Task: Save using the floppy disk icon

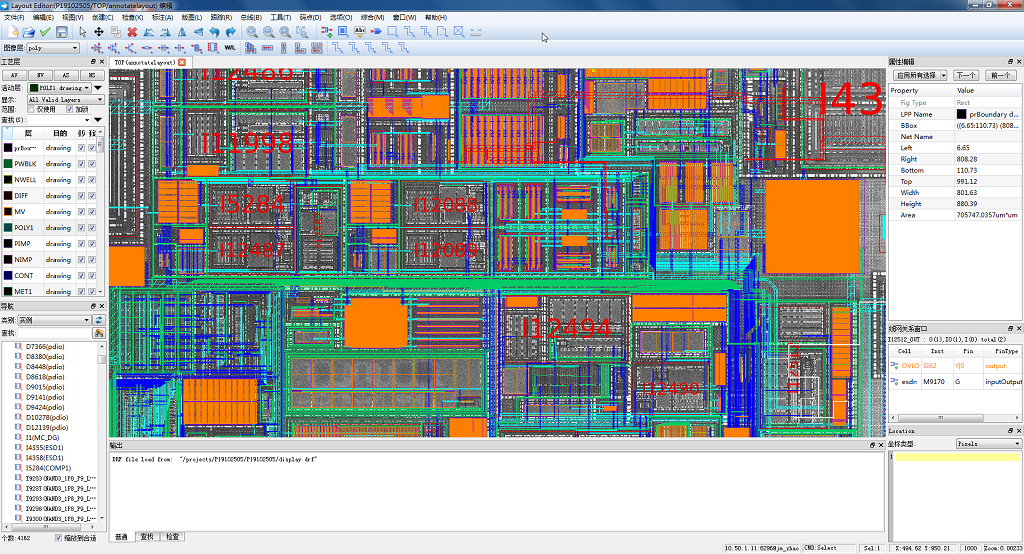Action: 62,31
